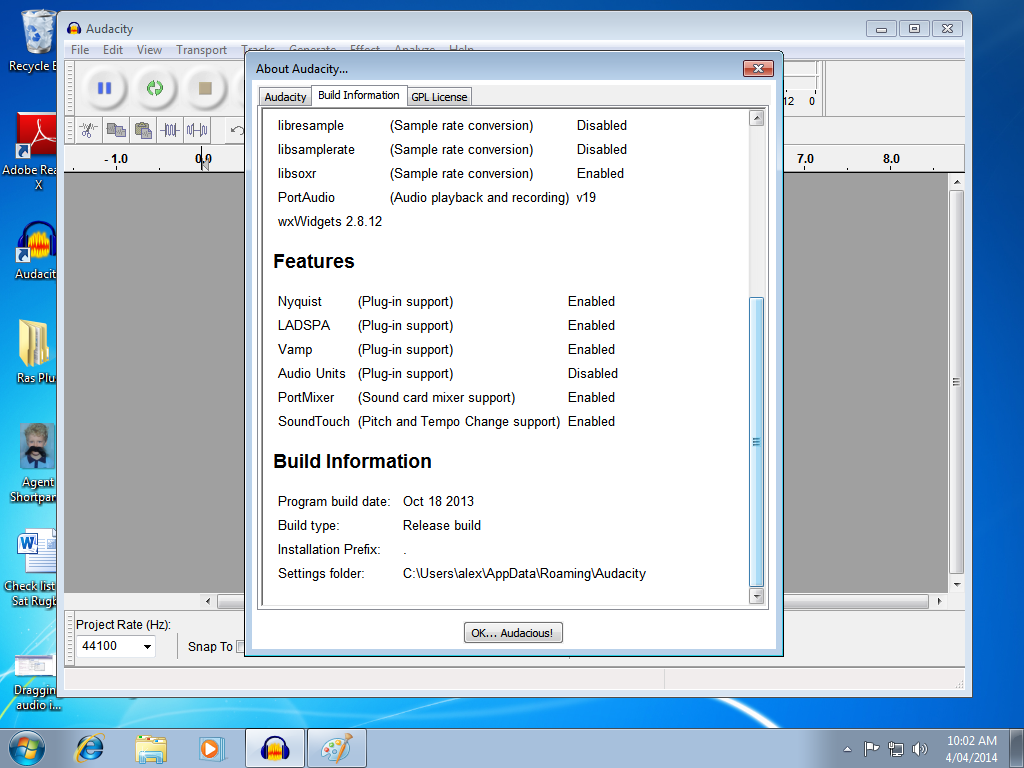The image size is (1024, 768).
Task: Click the OK... Audacious! button
Action: pos(513,633)
